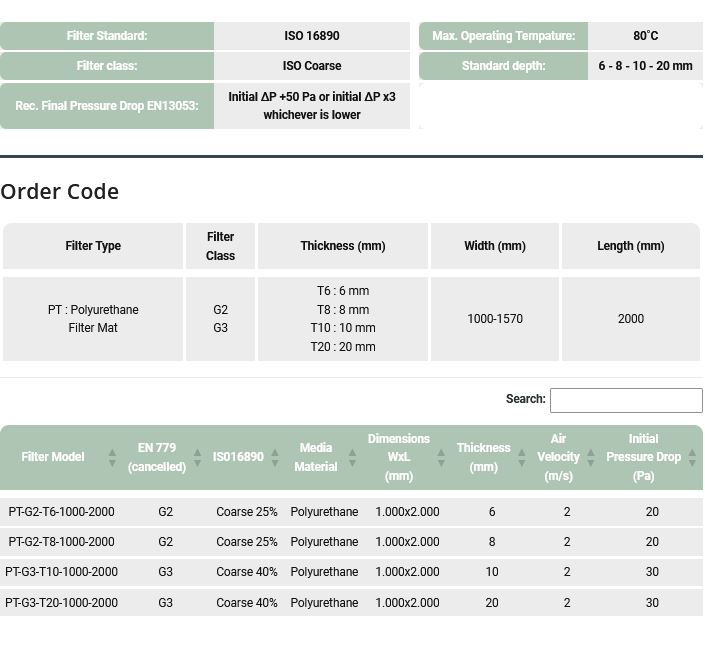Sort table using Media Material arrows
The height and width of the screenshot is (648, 705).
pyautogui.click(x=351, y=457)
